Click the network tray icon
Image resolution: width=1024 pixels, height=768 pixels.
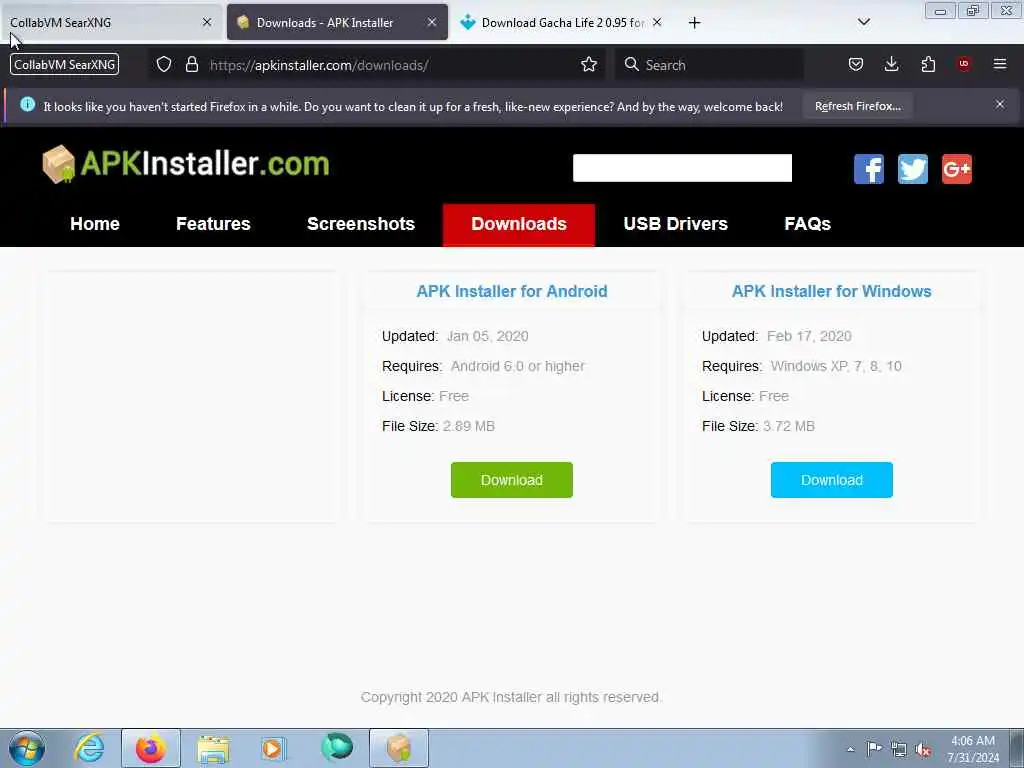pos(899,749)
